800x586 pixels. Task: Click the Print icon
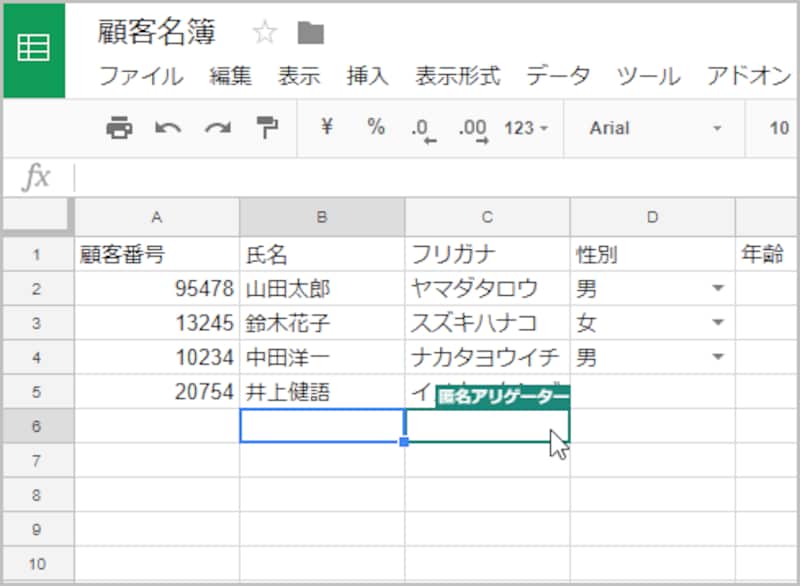120,128
